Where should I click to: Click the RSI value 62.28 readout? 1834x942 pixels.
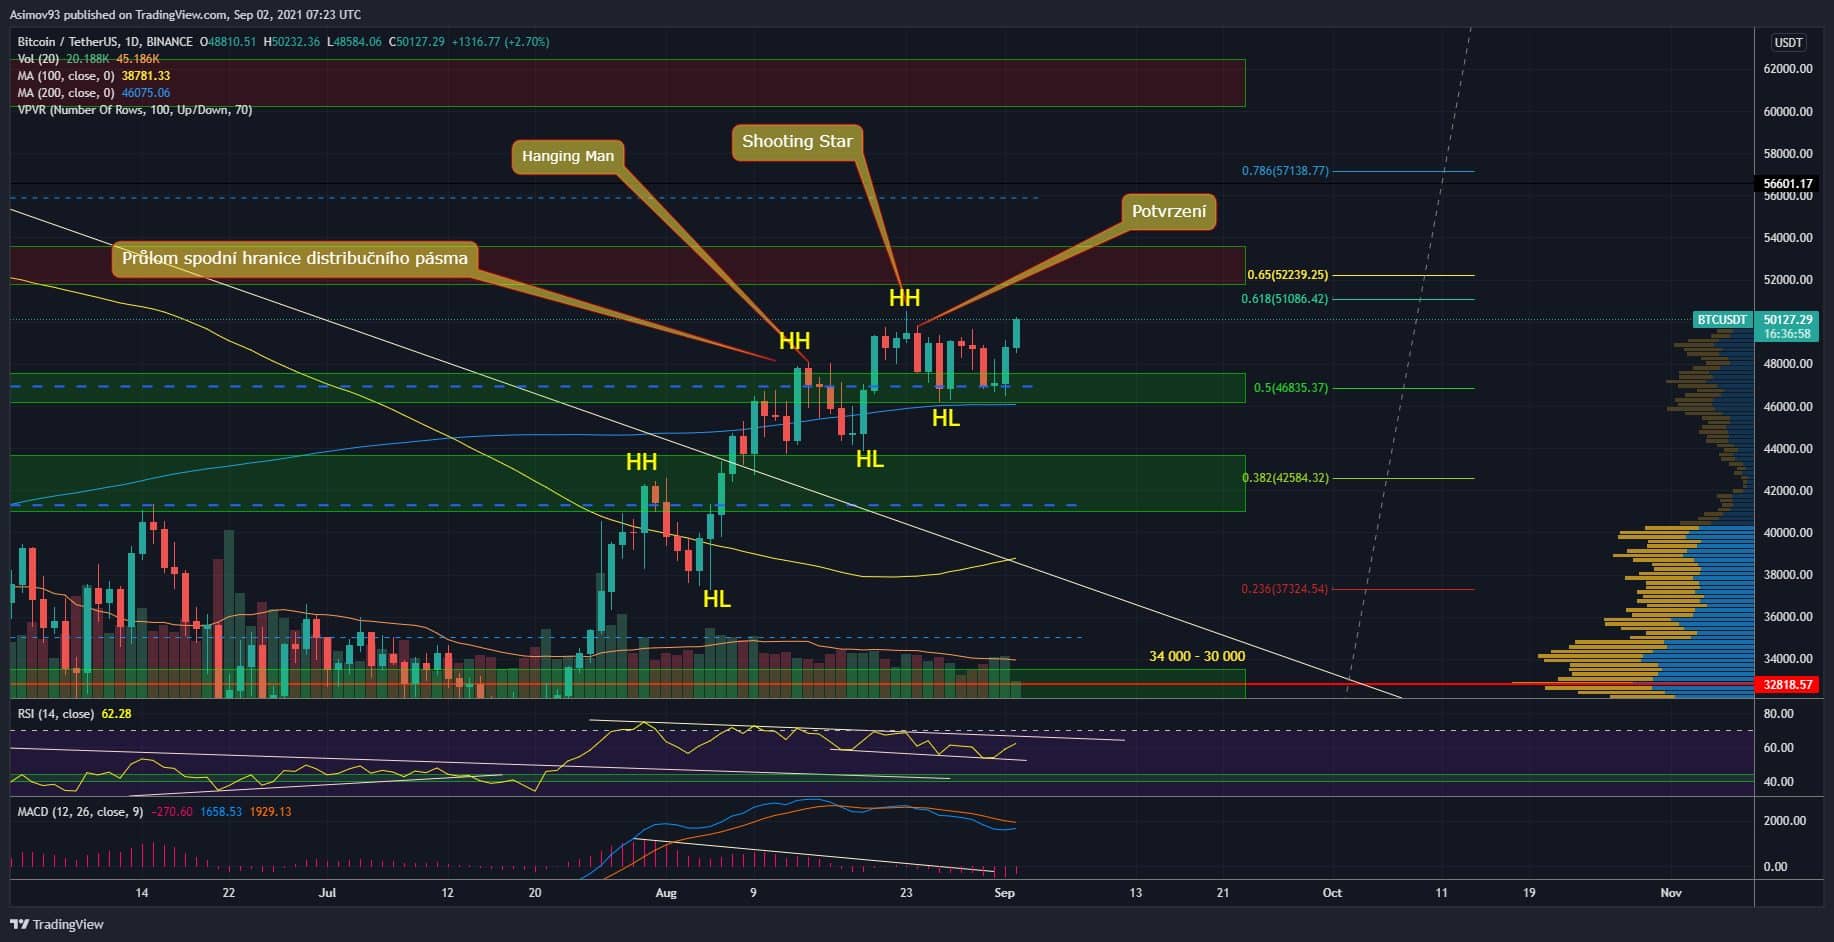click(x=117, y=714)
